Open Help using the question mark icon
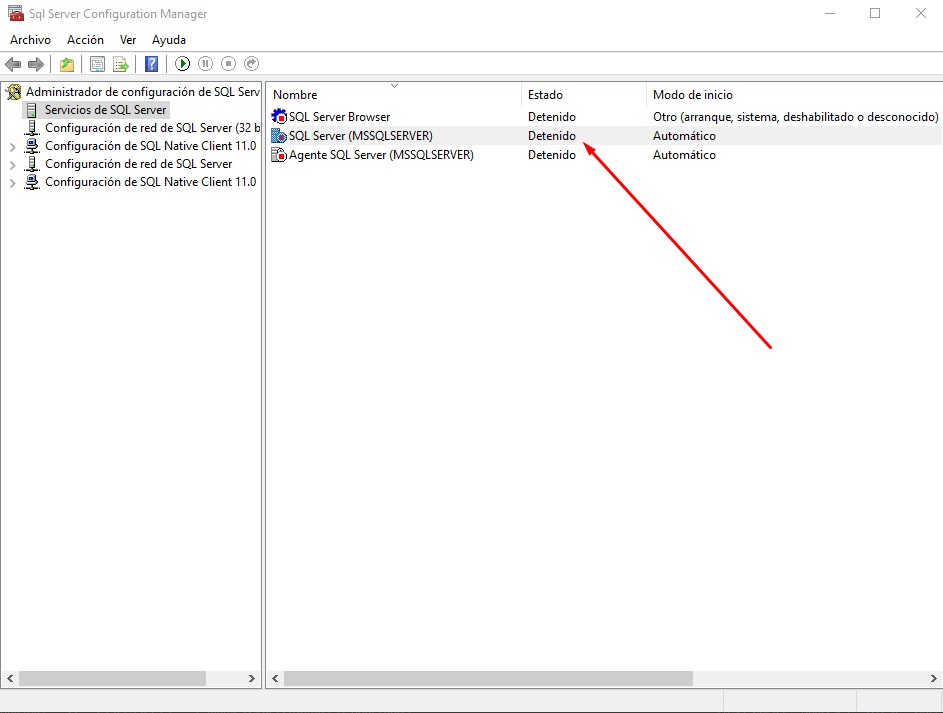This screenshot has width=943, height=713. tap(152, 63)
